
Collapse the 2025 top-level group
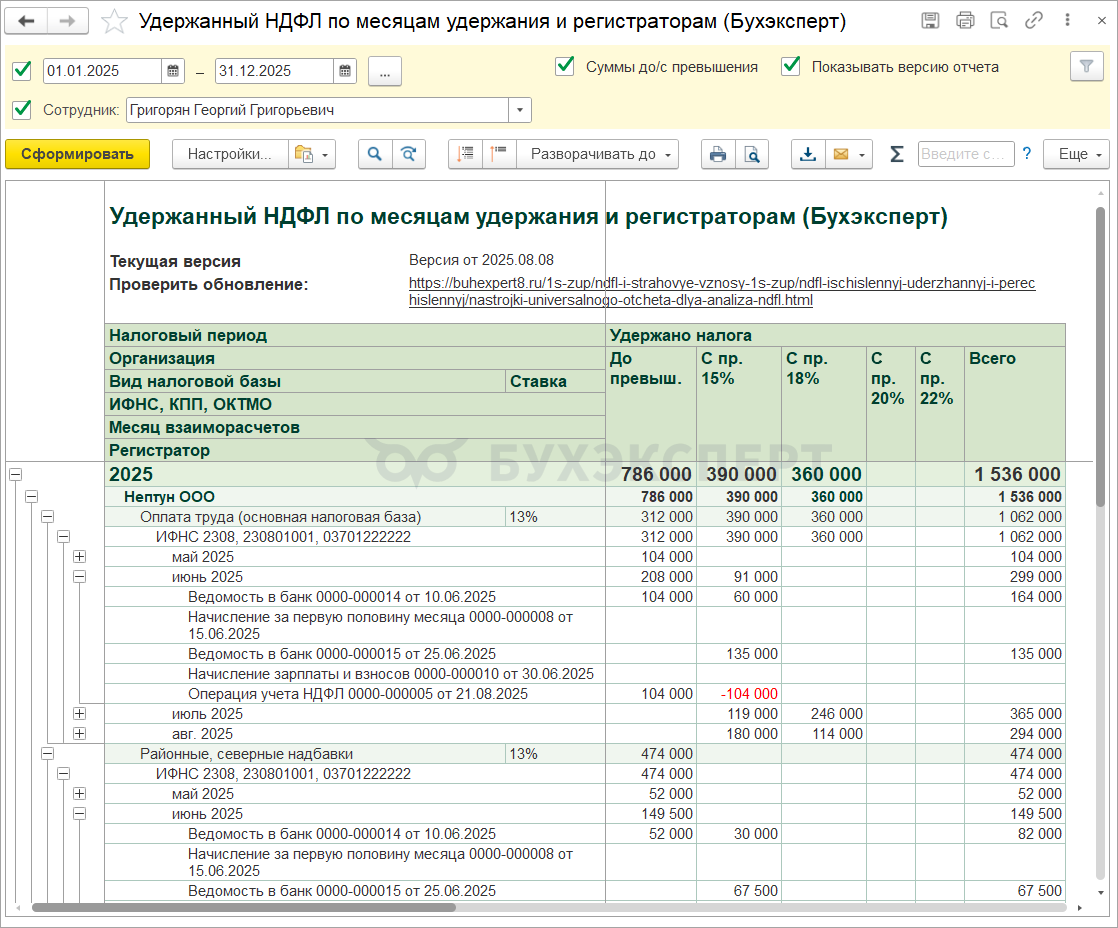point(15,474)
